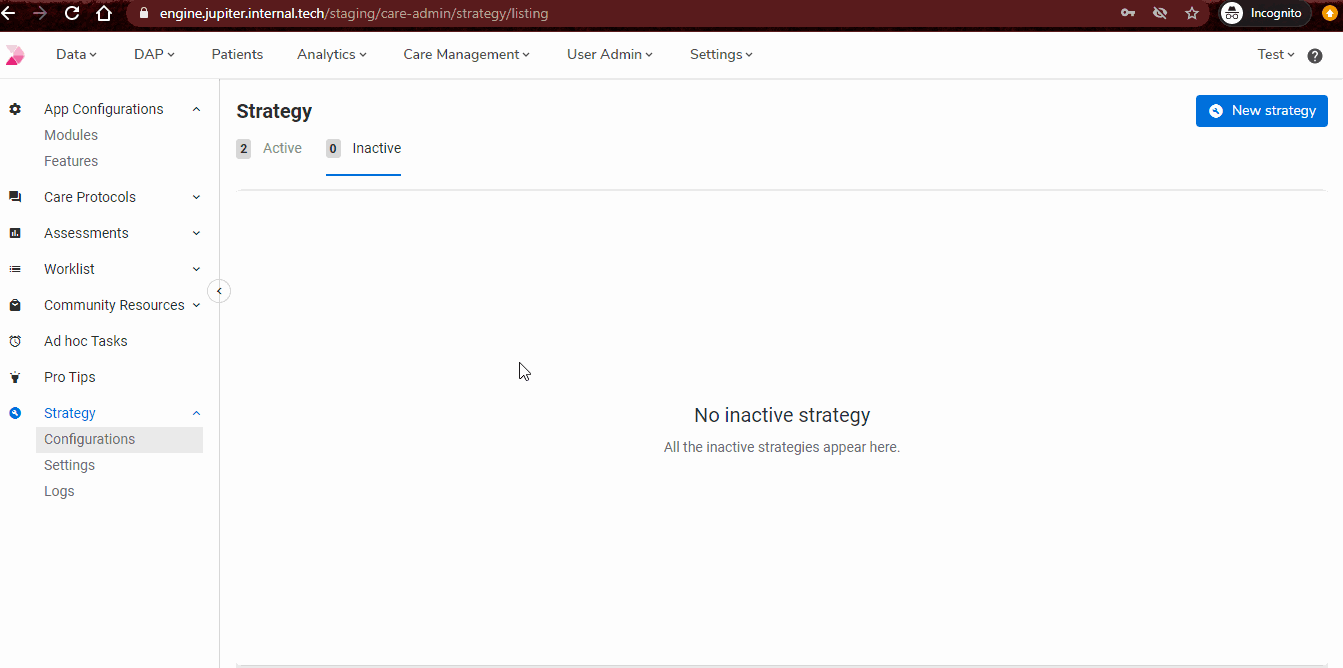Expand Community Resources chevron

click(196, 305)
